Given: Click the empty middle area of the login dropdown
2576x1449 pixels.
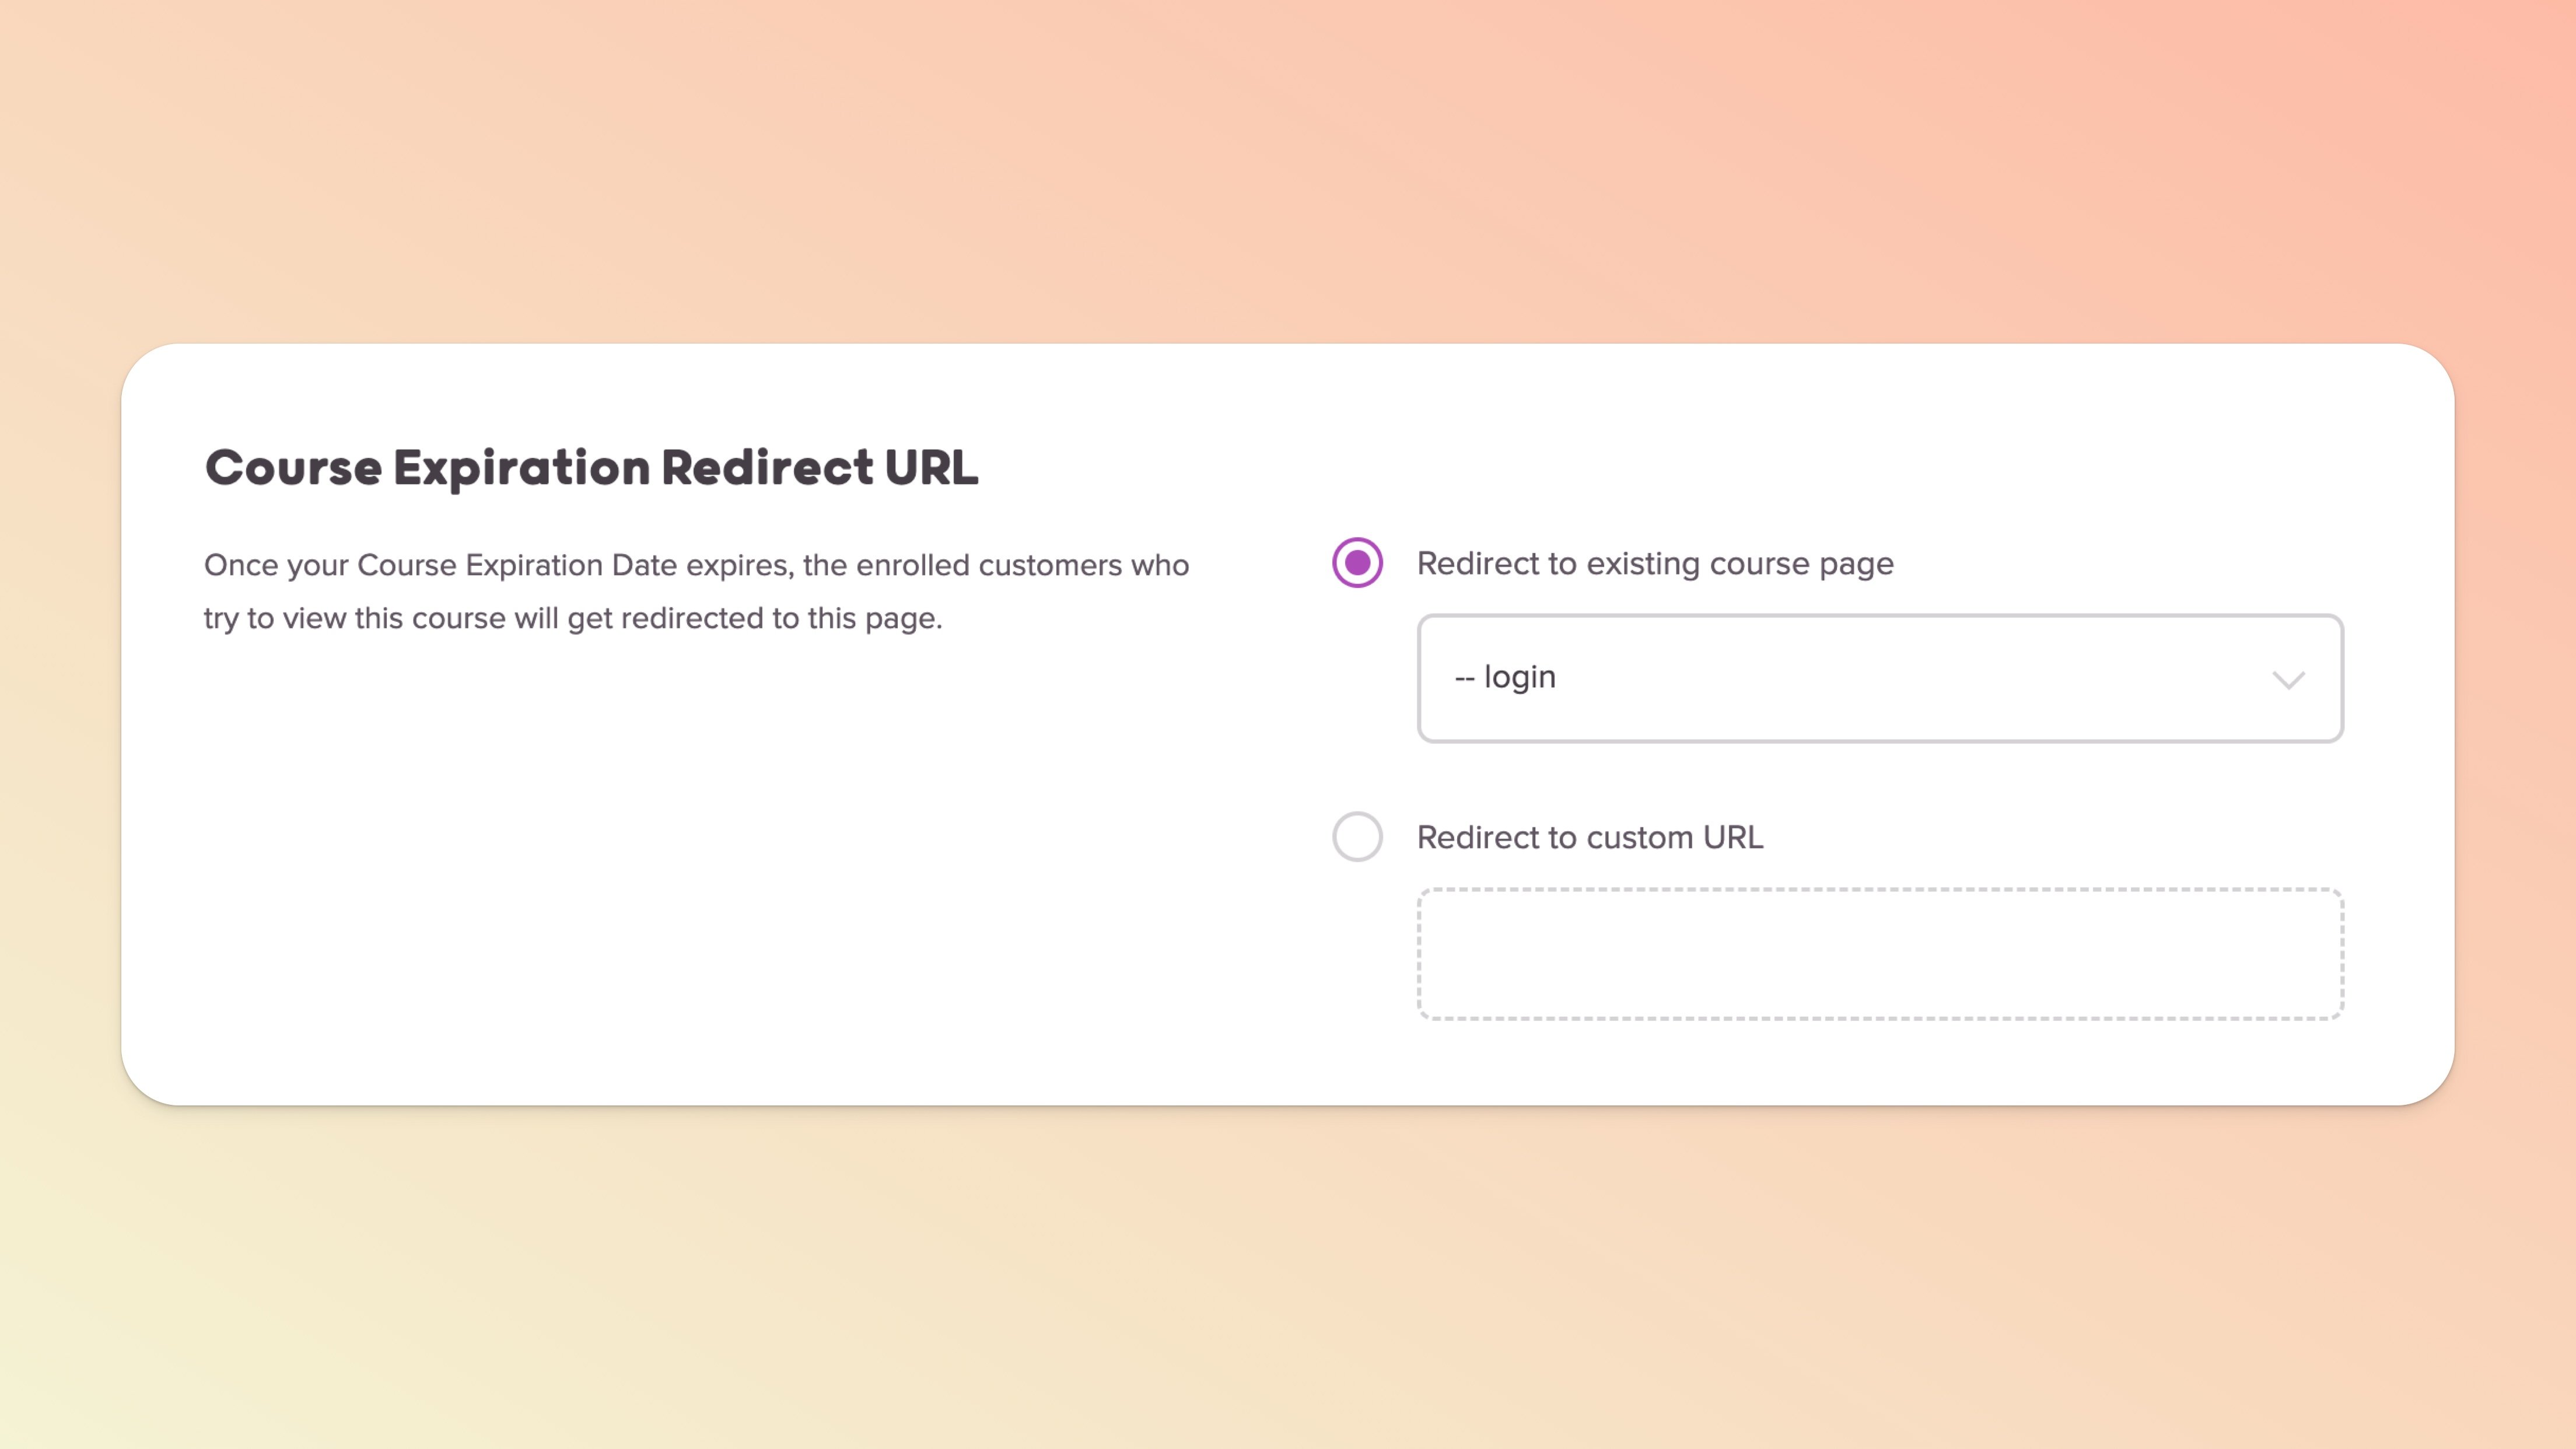Looking at the screenshot, I should tap(1900, 678).
